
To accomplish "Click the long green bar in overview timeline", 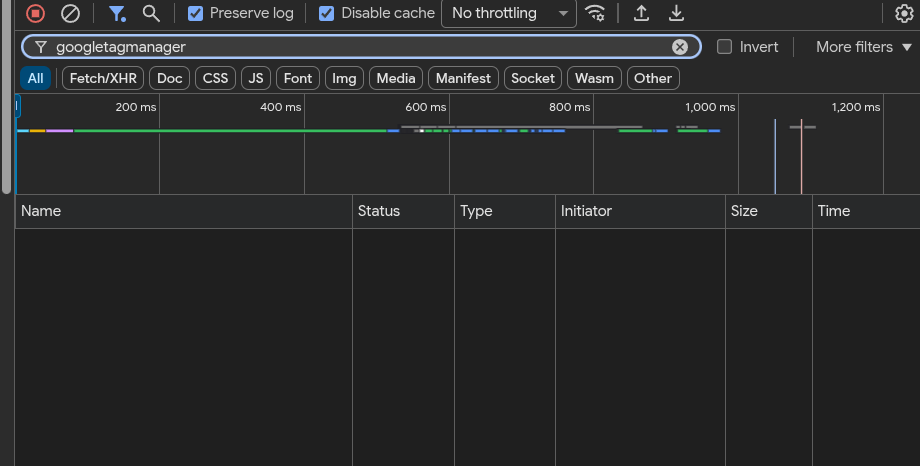I will (230, 131).
